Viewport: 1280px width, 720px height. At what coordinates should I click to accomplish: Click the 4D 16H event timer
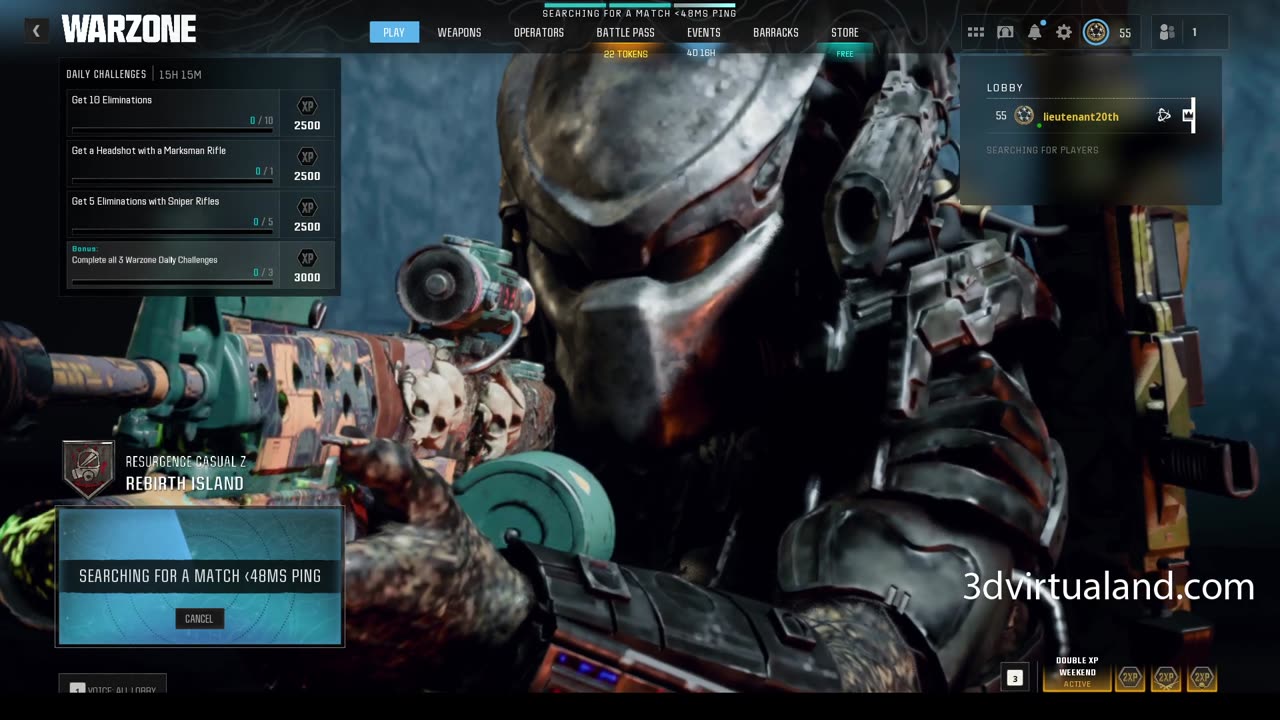coord(701,53)
